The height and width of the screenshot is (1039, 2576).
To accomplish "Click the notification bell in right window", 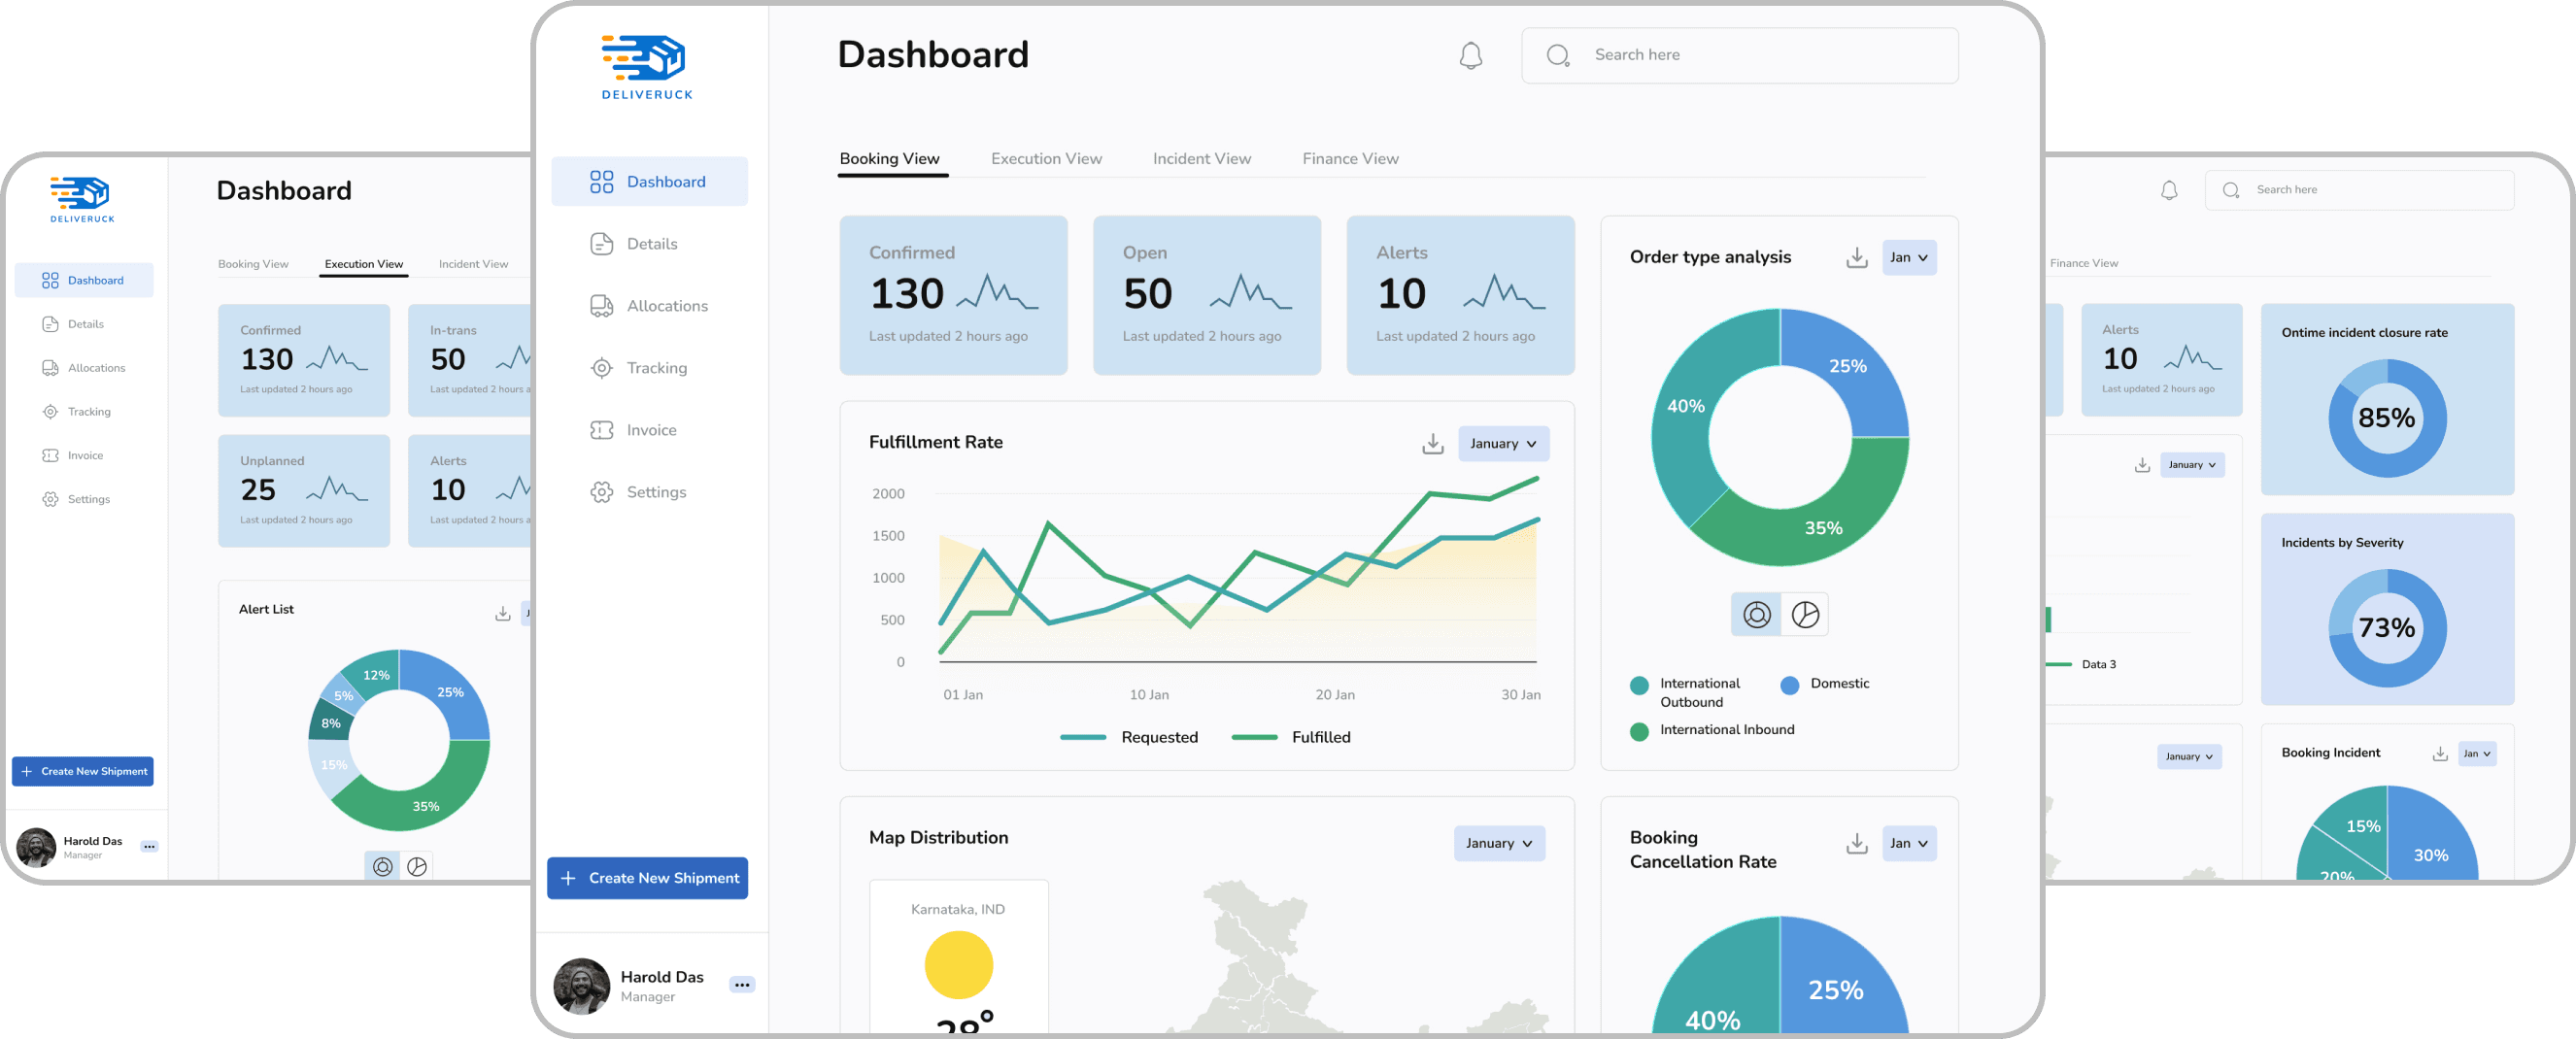I will (x=2168, y=190).
